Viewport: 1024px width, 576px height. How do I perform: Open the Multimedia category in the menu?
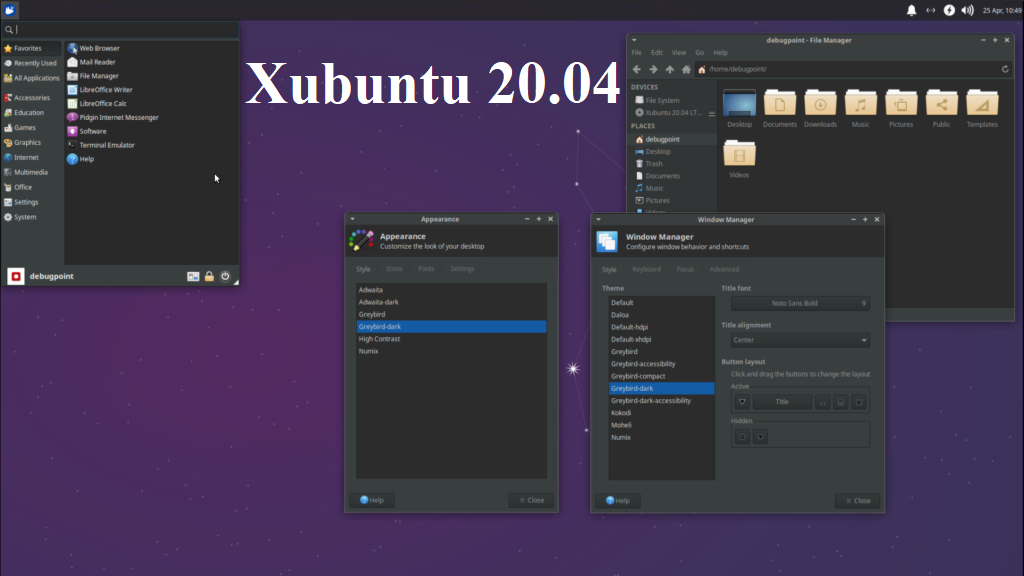(32, 172)
